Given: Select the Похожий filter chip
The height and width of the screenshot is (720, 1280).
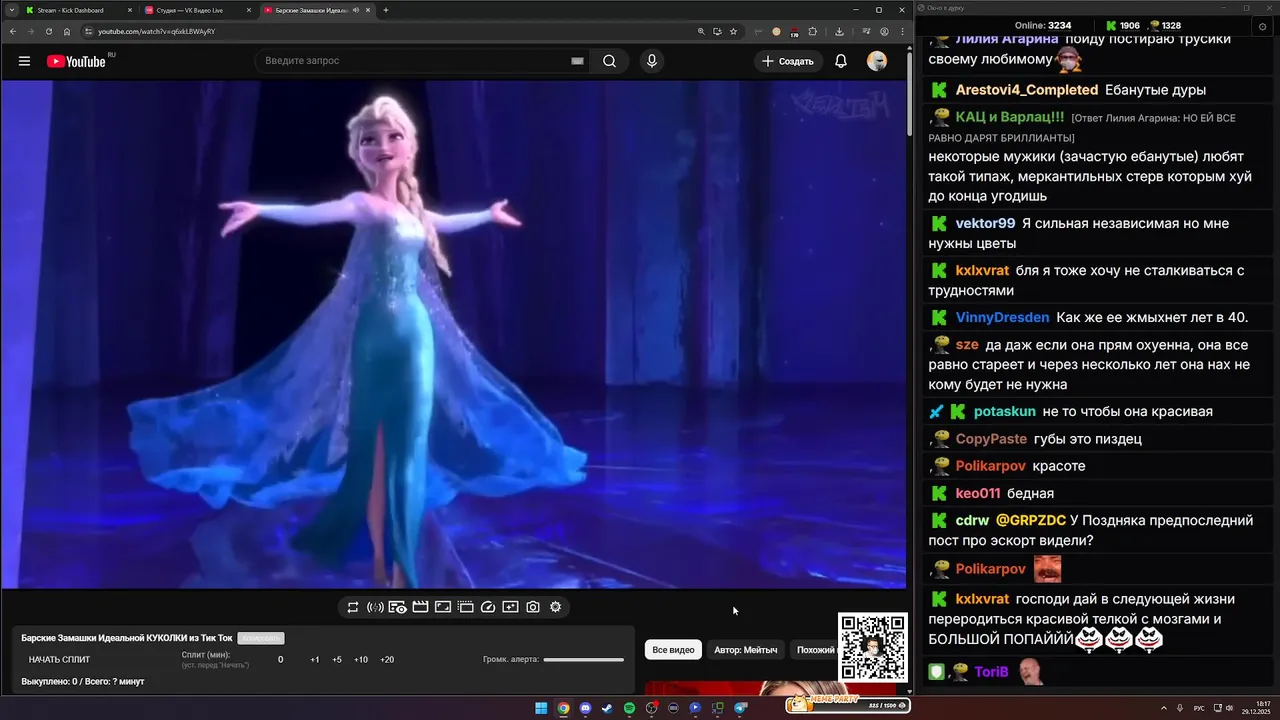Looking at the screenshot, I should pyautogui.click(x=815, y=650).
